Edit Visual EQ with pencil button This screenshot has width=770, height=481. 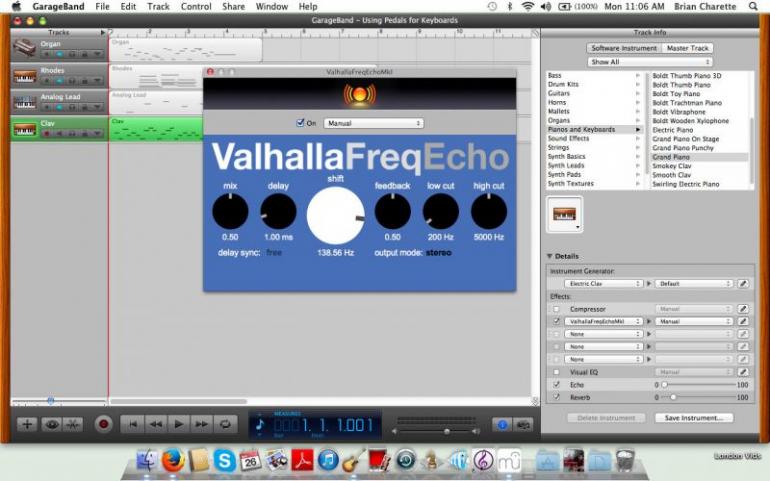pos(743,372)
